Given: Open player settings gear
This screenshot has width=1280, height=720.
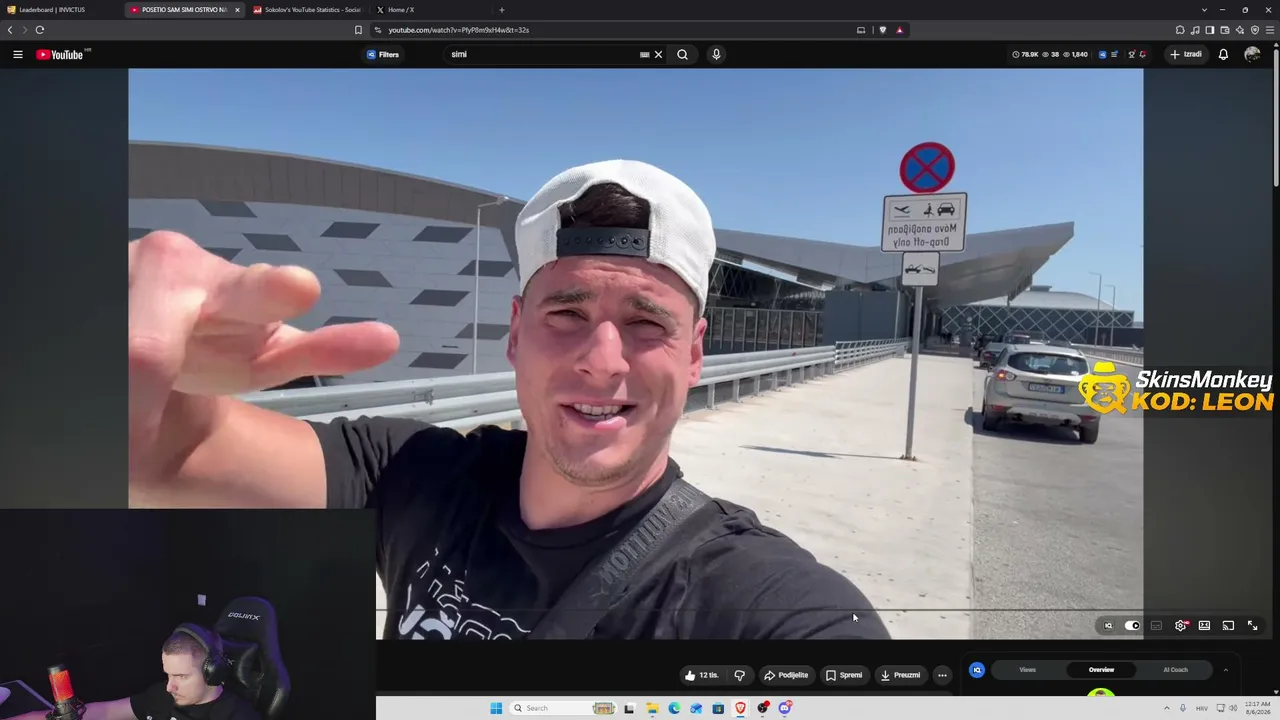Looking at the screenshot, I should pyautogui.click(x=1181, y=626).
